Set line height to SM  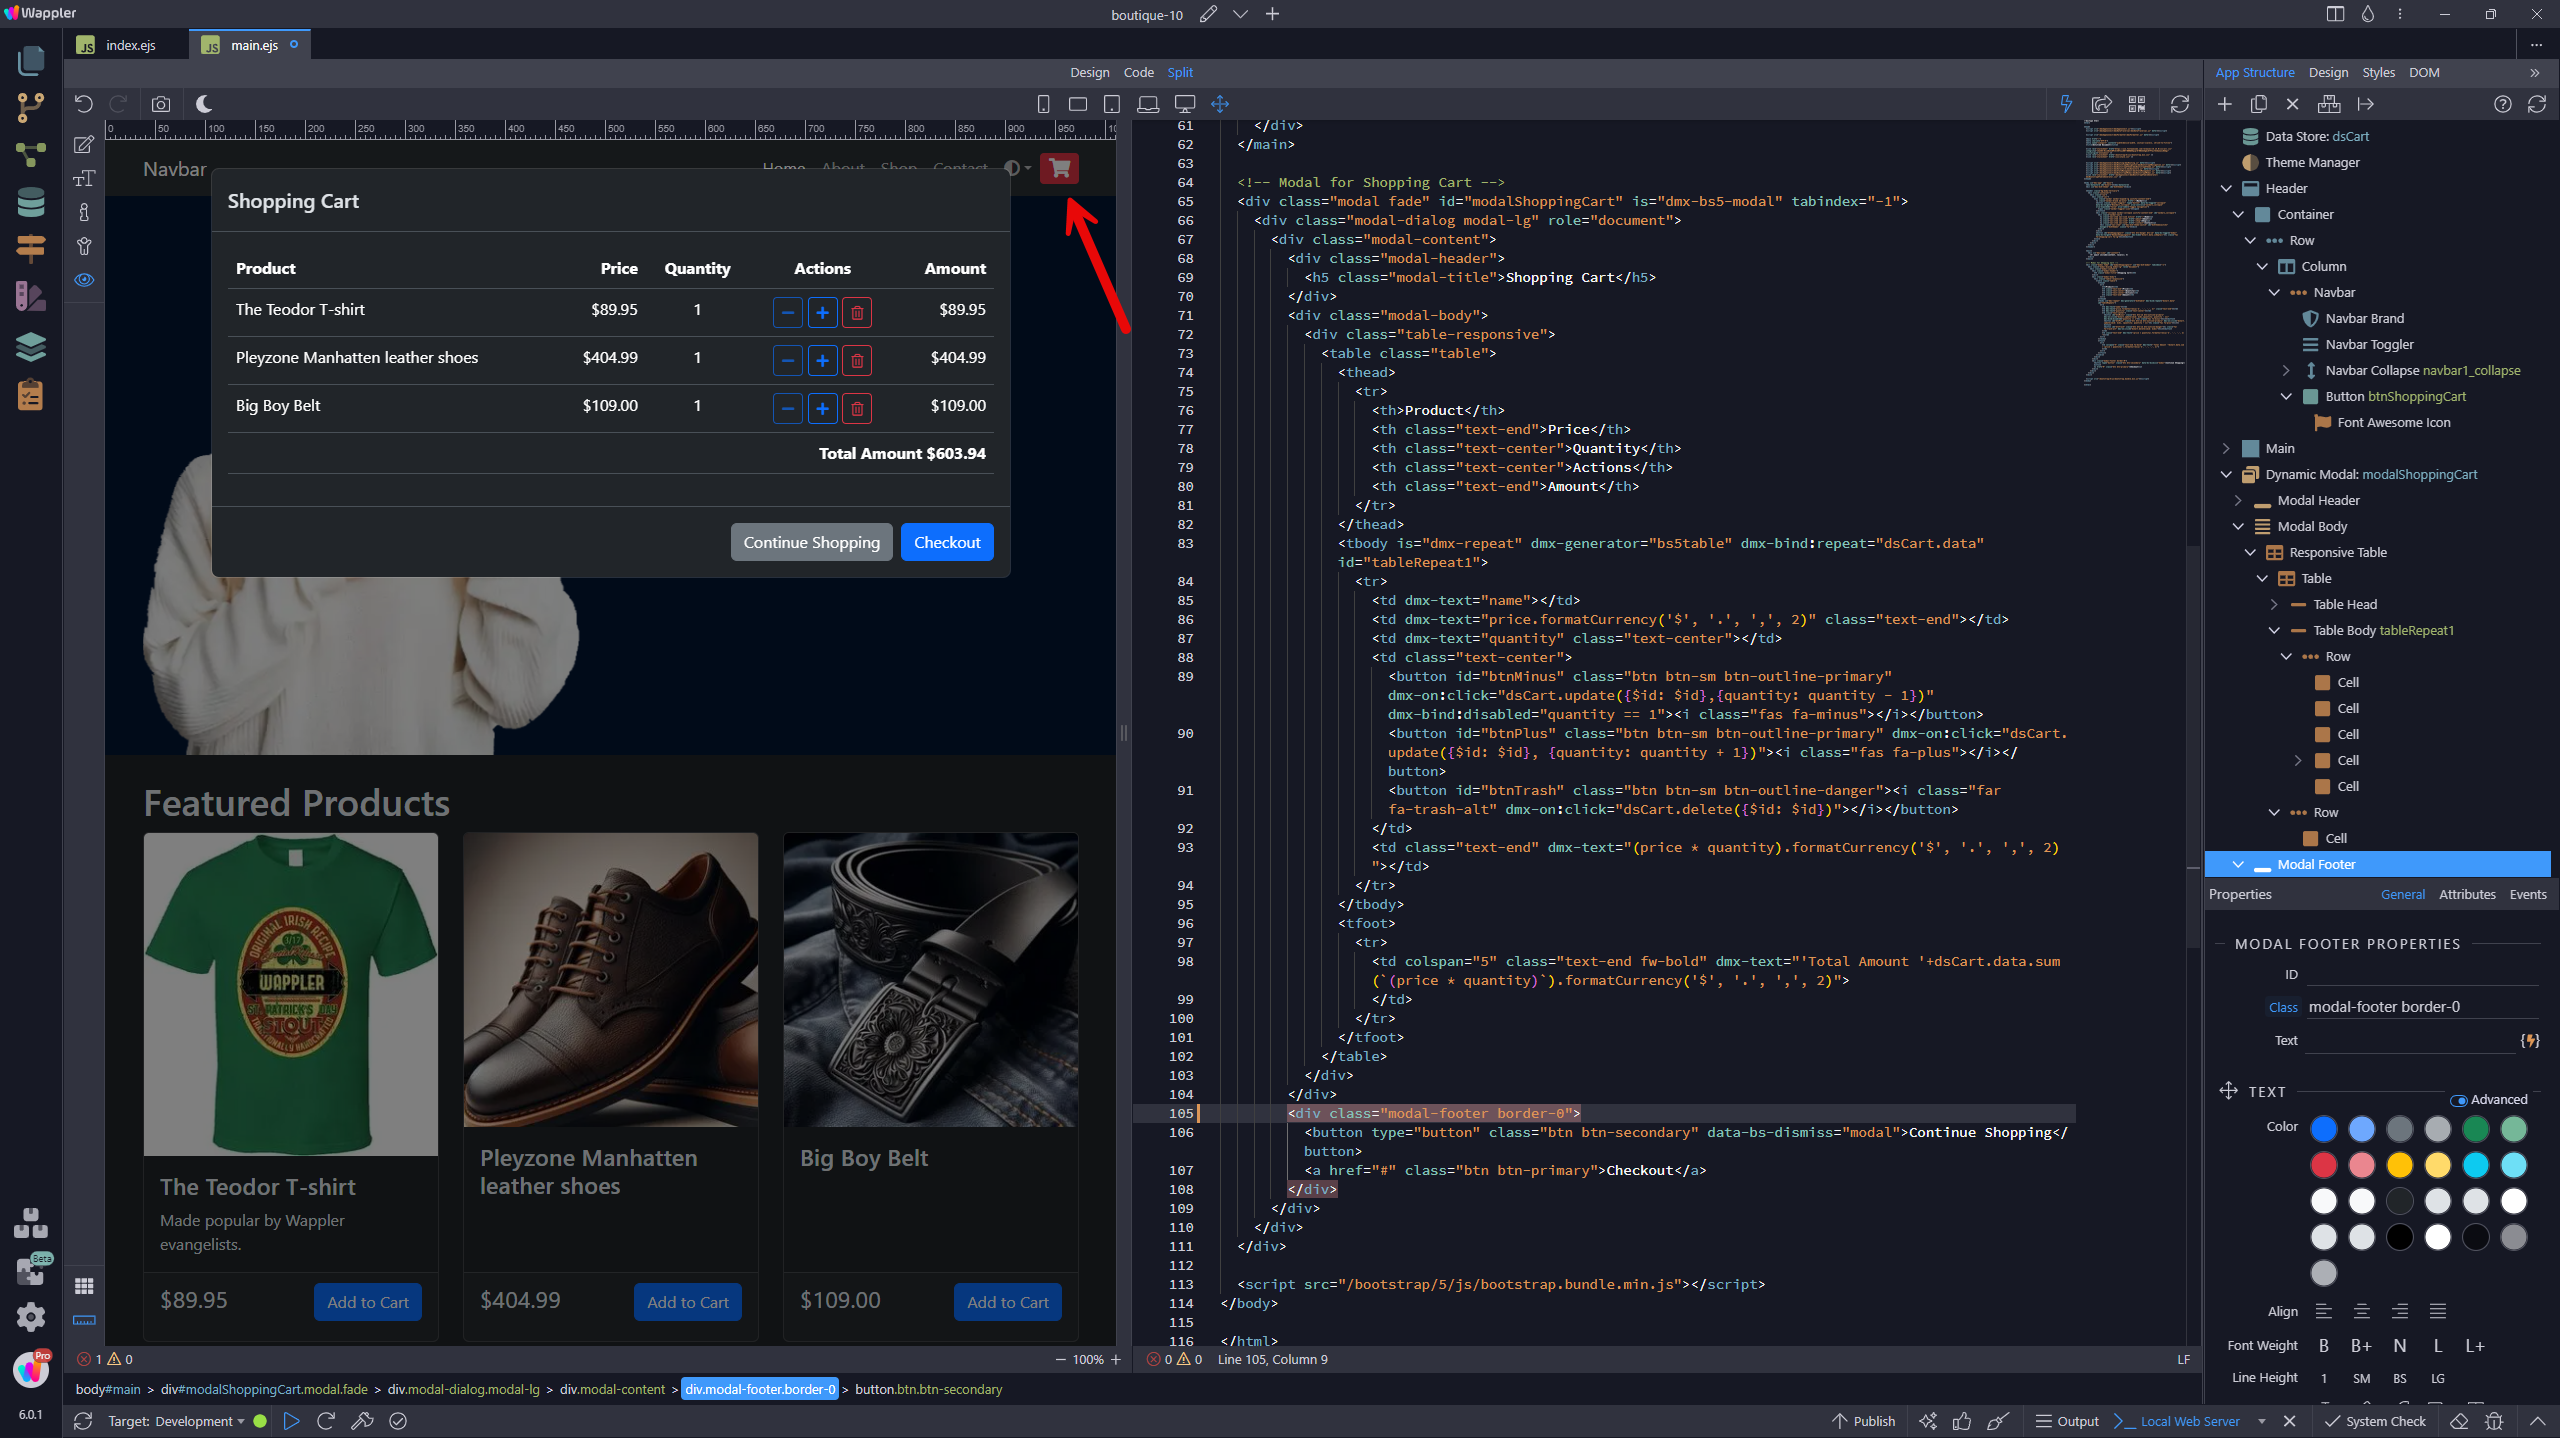2362,1378
